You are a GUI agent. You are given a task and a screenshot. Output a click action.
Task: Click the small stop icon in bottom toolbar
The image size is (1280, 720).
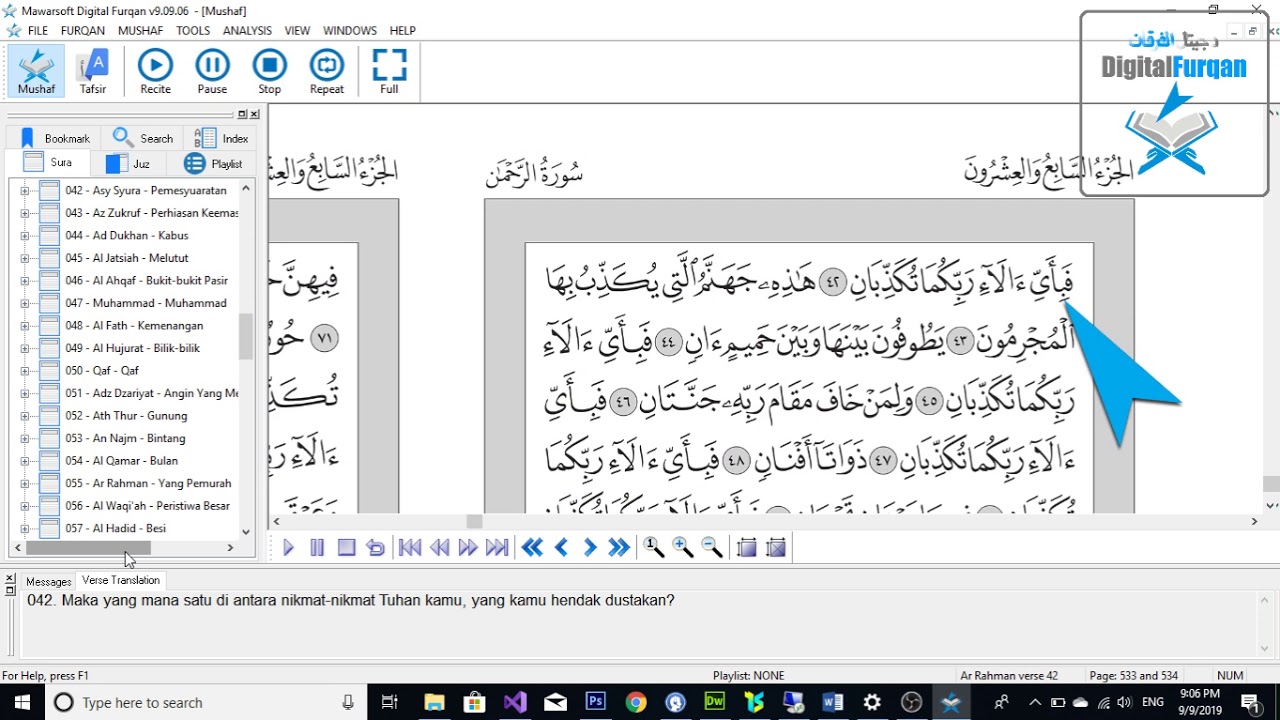pos(346,547)
